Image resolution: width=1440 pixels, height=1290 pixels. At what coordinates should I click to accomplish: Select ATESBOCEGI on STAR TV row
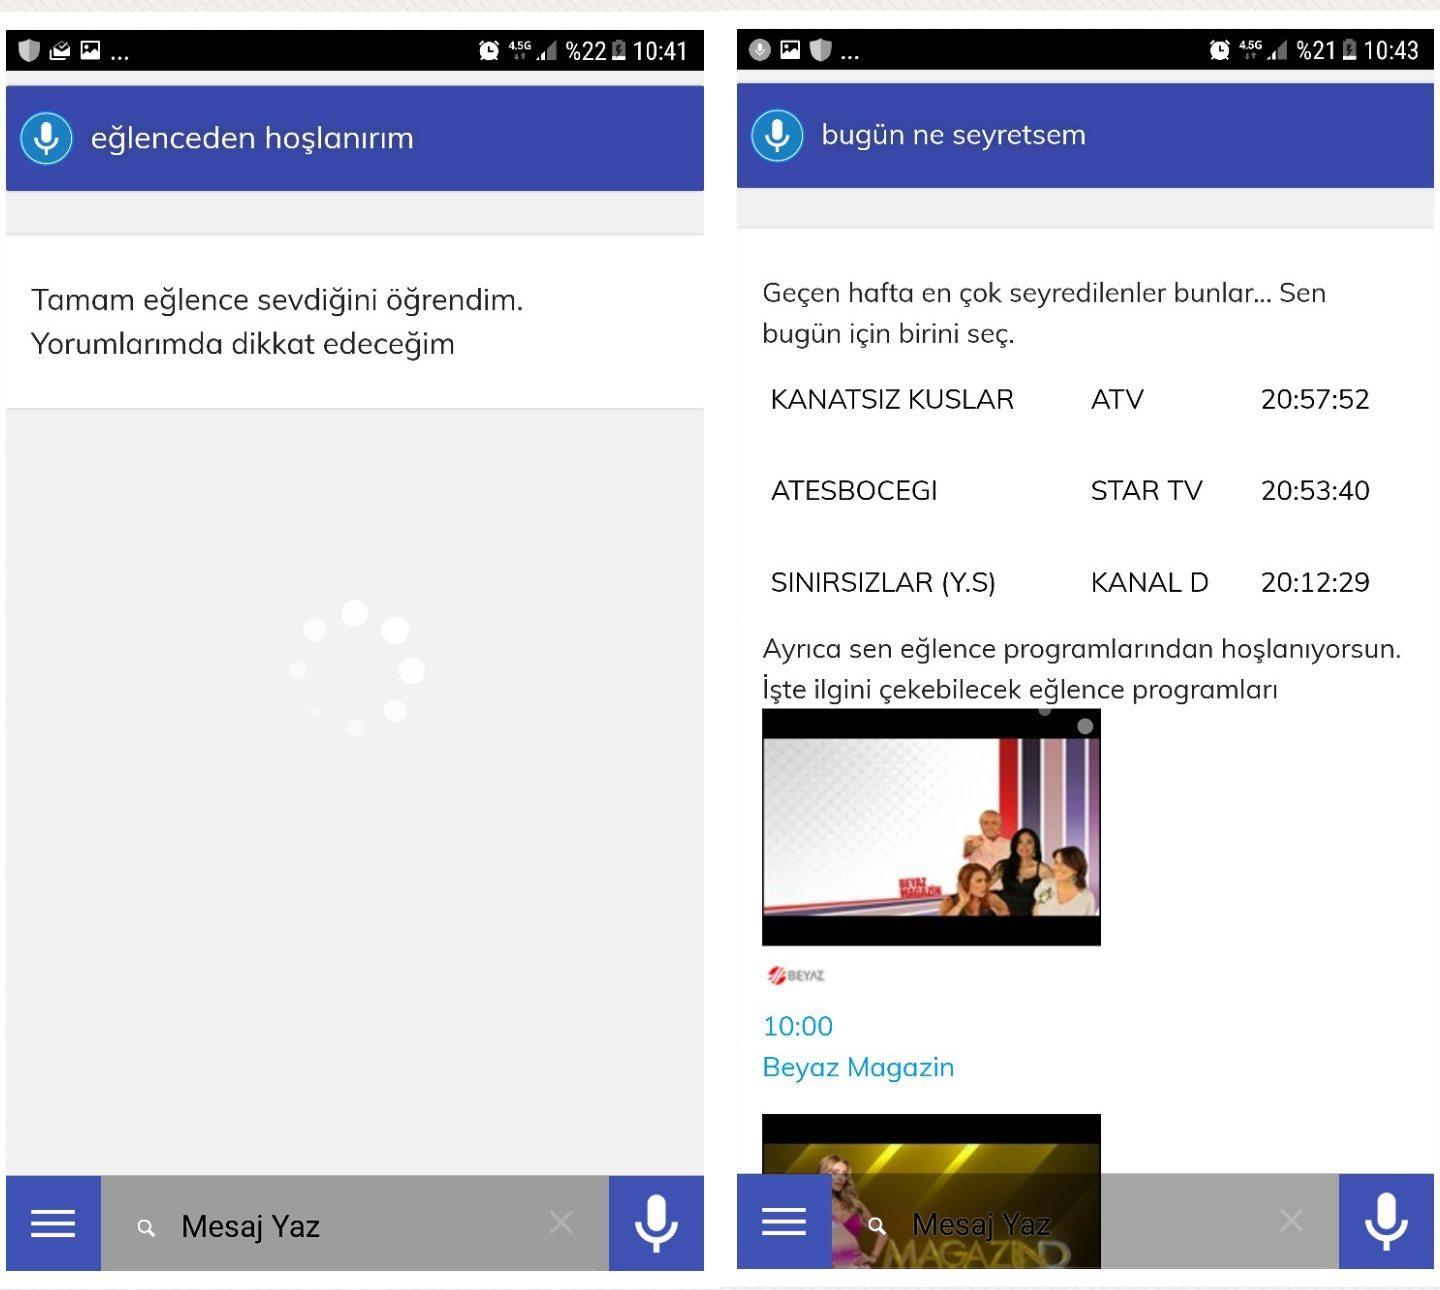[854, 491]
